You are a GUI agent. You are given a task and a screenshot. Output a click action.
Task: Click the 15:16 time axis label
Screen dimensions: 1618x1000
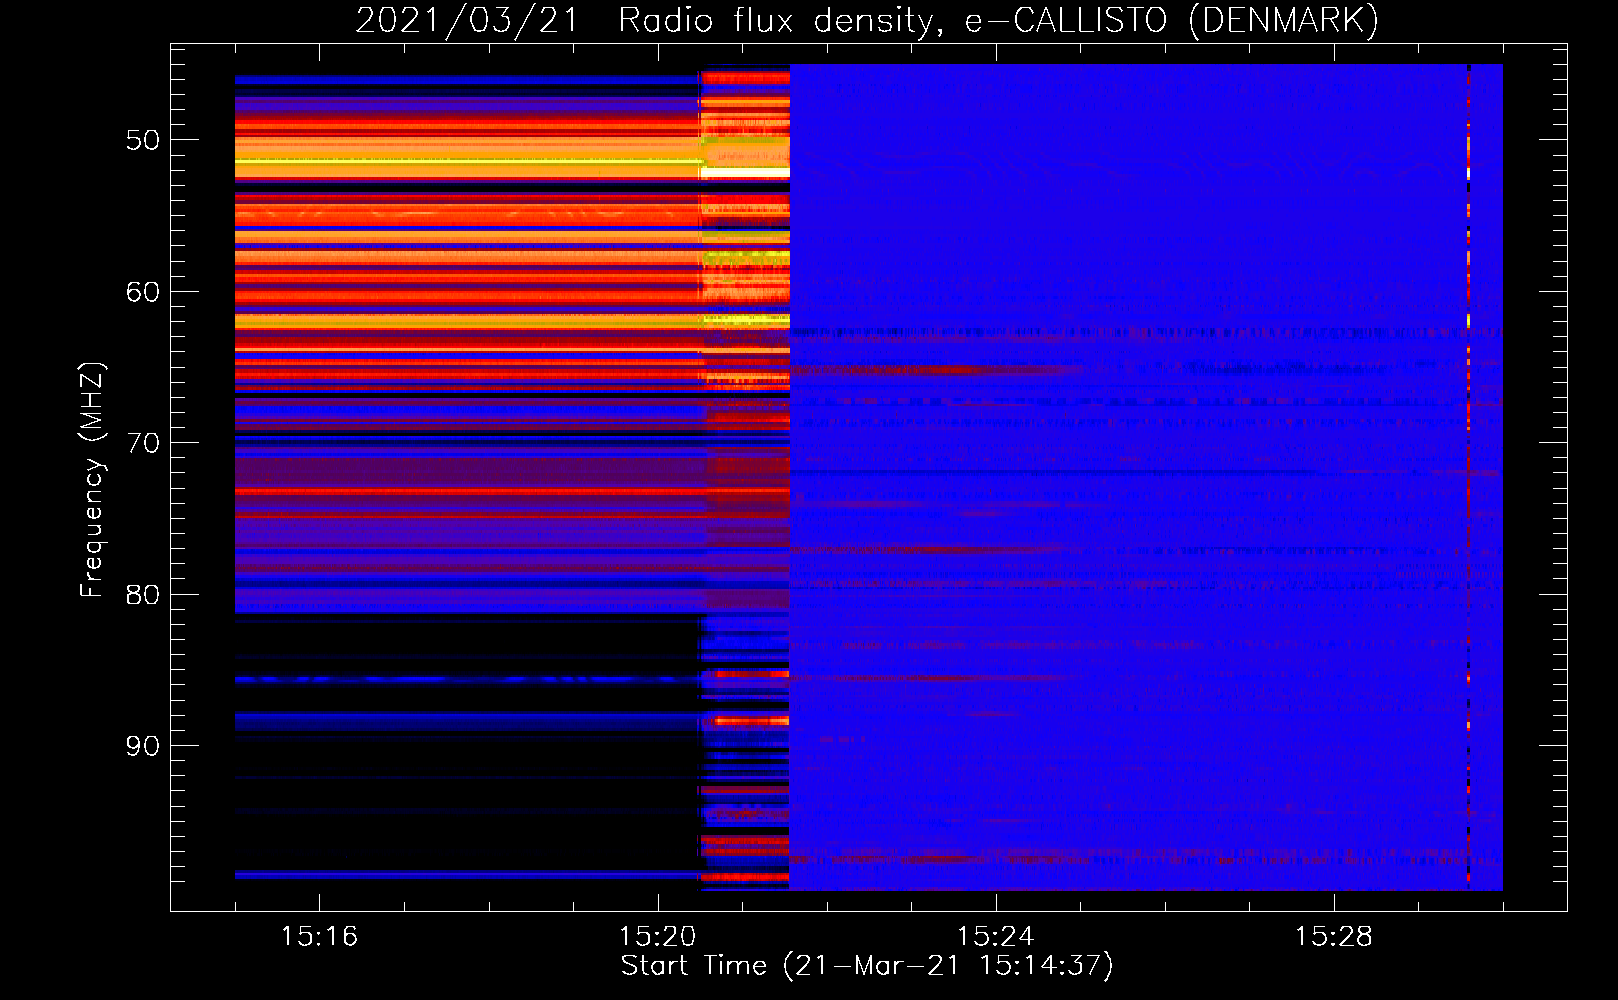tap(319, 937)
